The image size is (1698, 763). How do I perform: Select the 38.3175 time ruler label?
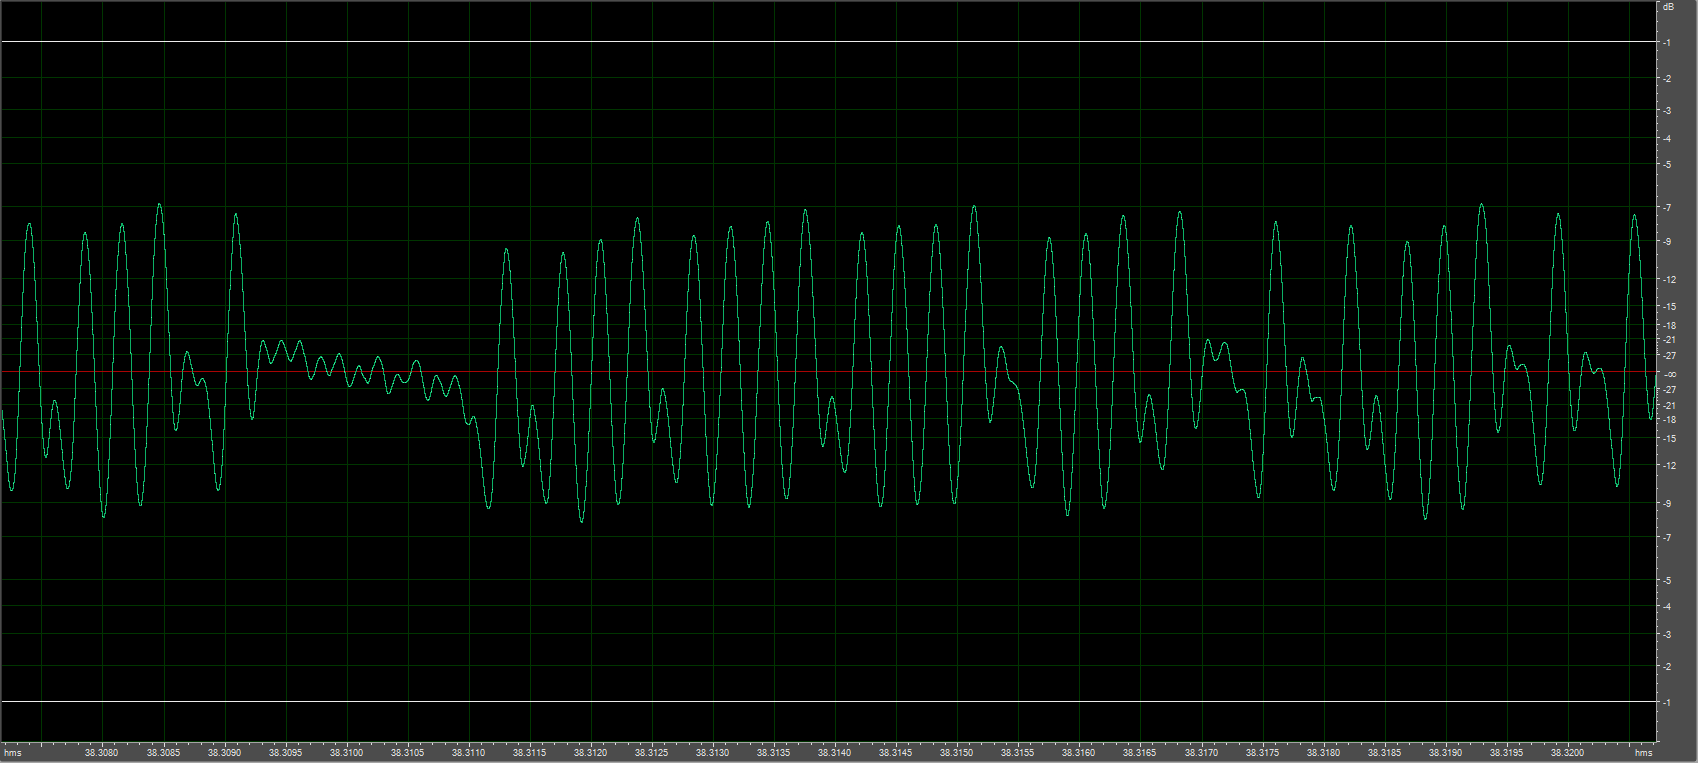point(1263,753)
